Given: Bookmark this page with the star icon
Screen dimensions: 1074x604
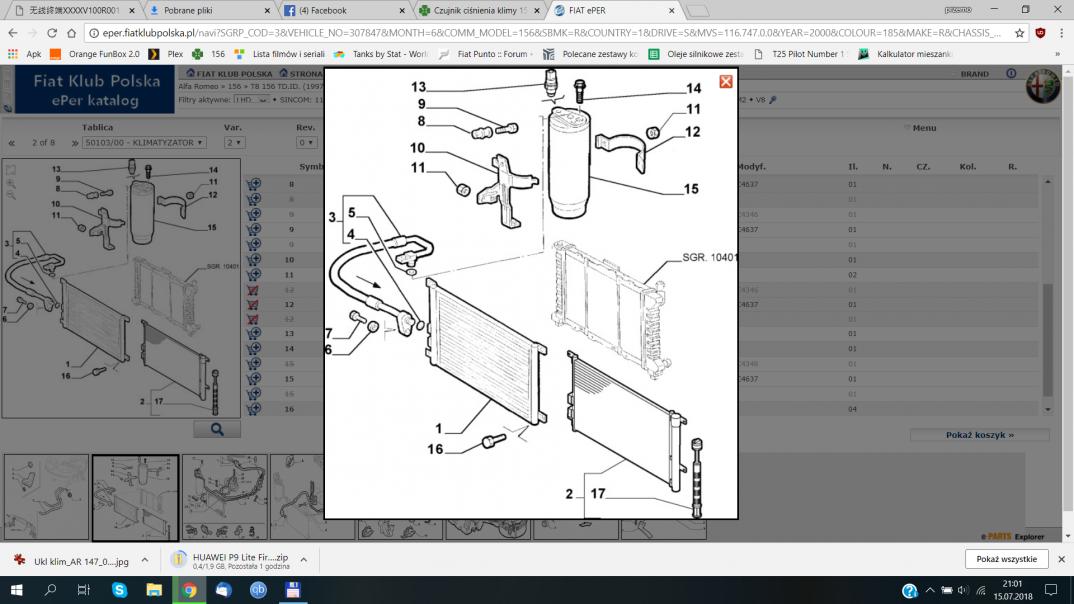Looking at the screenshot, I should click(1019, 33).
